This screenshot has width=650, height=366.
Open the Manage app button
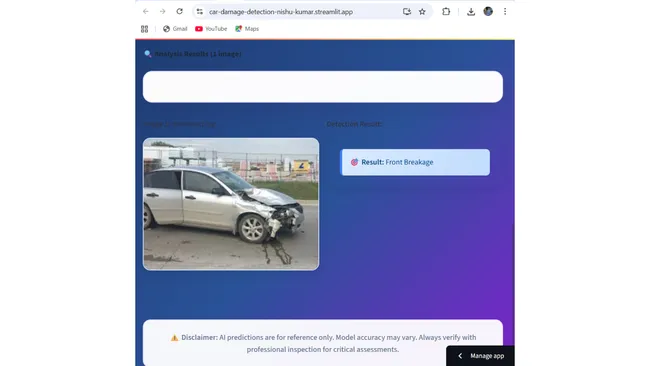pos(480,356)
